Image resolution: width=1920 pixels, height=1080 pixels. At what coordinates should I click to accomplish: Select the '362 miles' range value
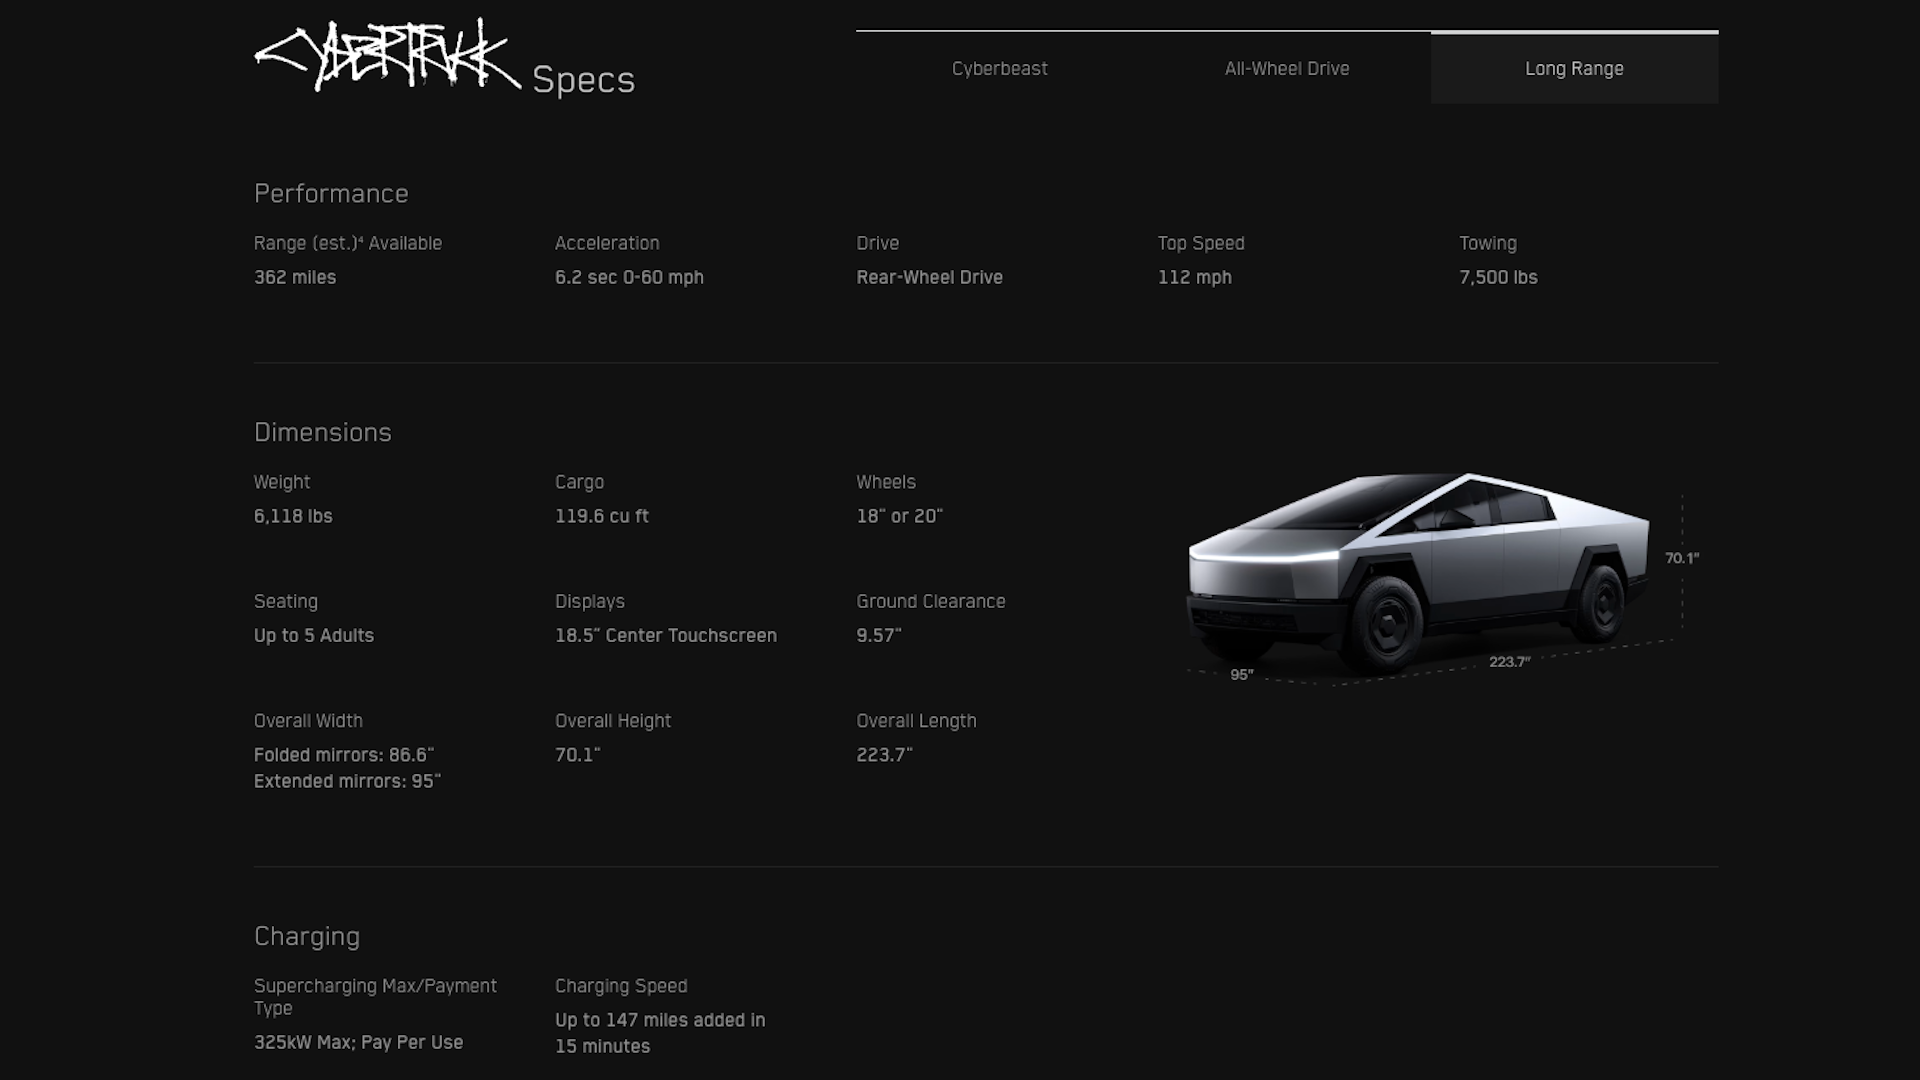tap(295, 277)
